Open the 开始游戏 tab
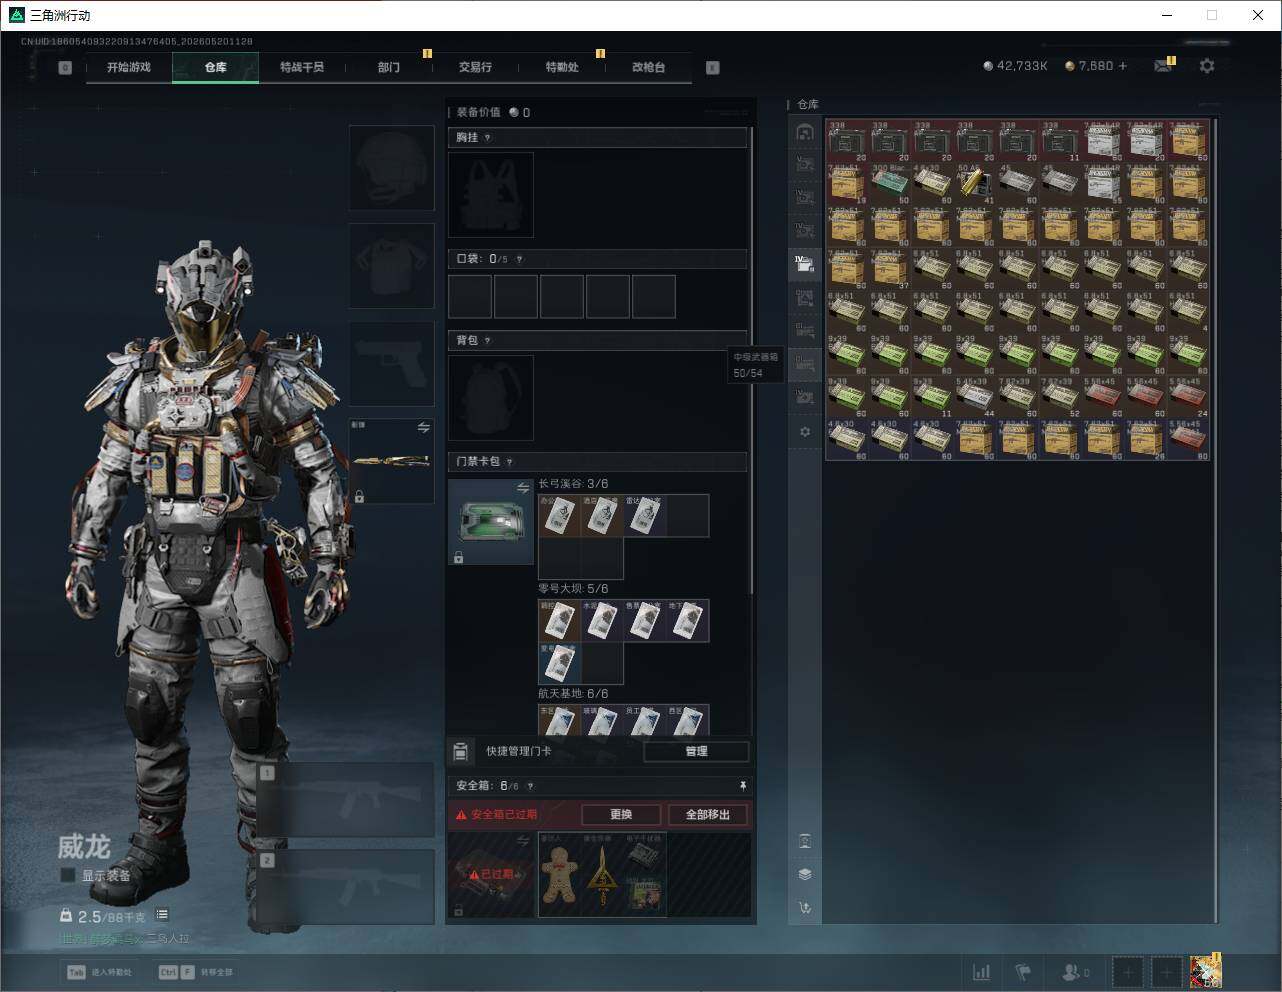Image resolution: width=1282 pixels, height=992 pixels. (129, 67)
